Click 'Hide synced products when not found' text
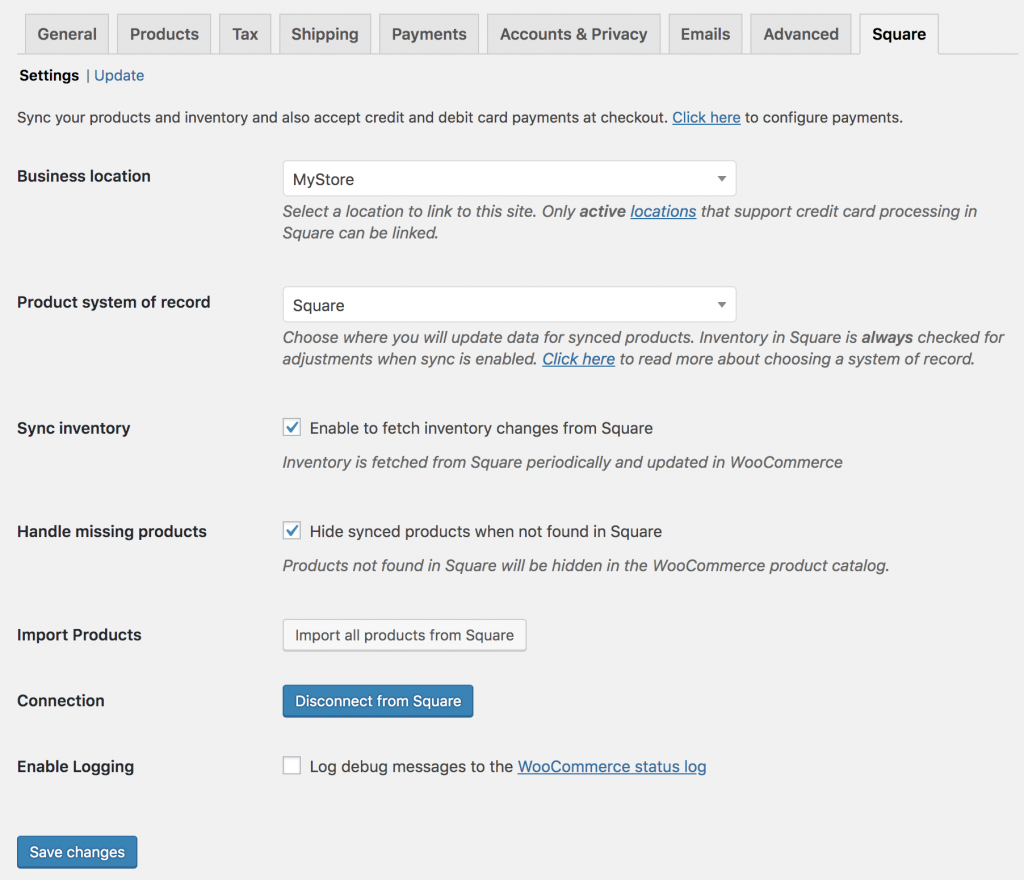The image size is (1024, 880). point(486,531)
